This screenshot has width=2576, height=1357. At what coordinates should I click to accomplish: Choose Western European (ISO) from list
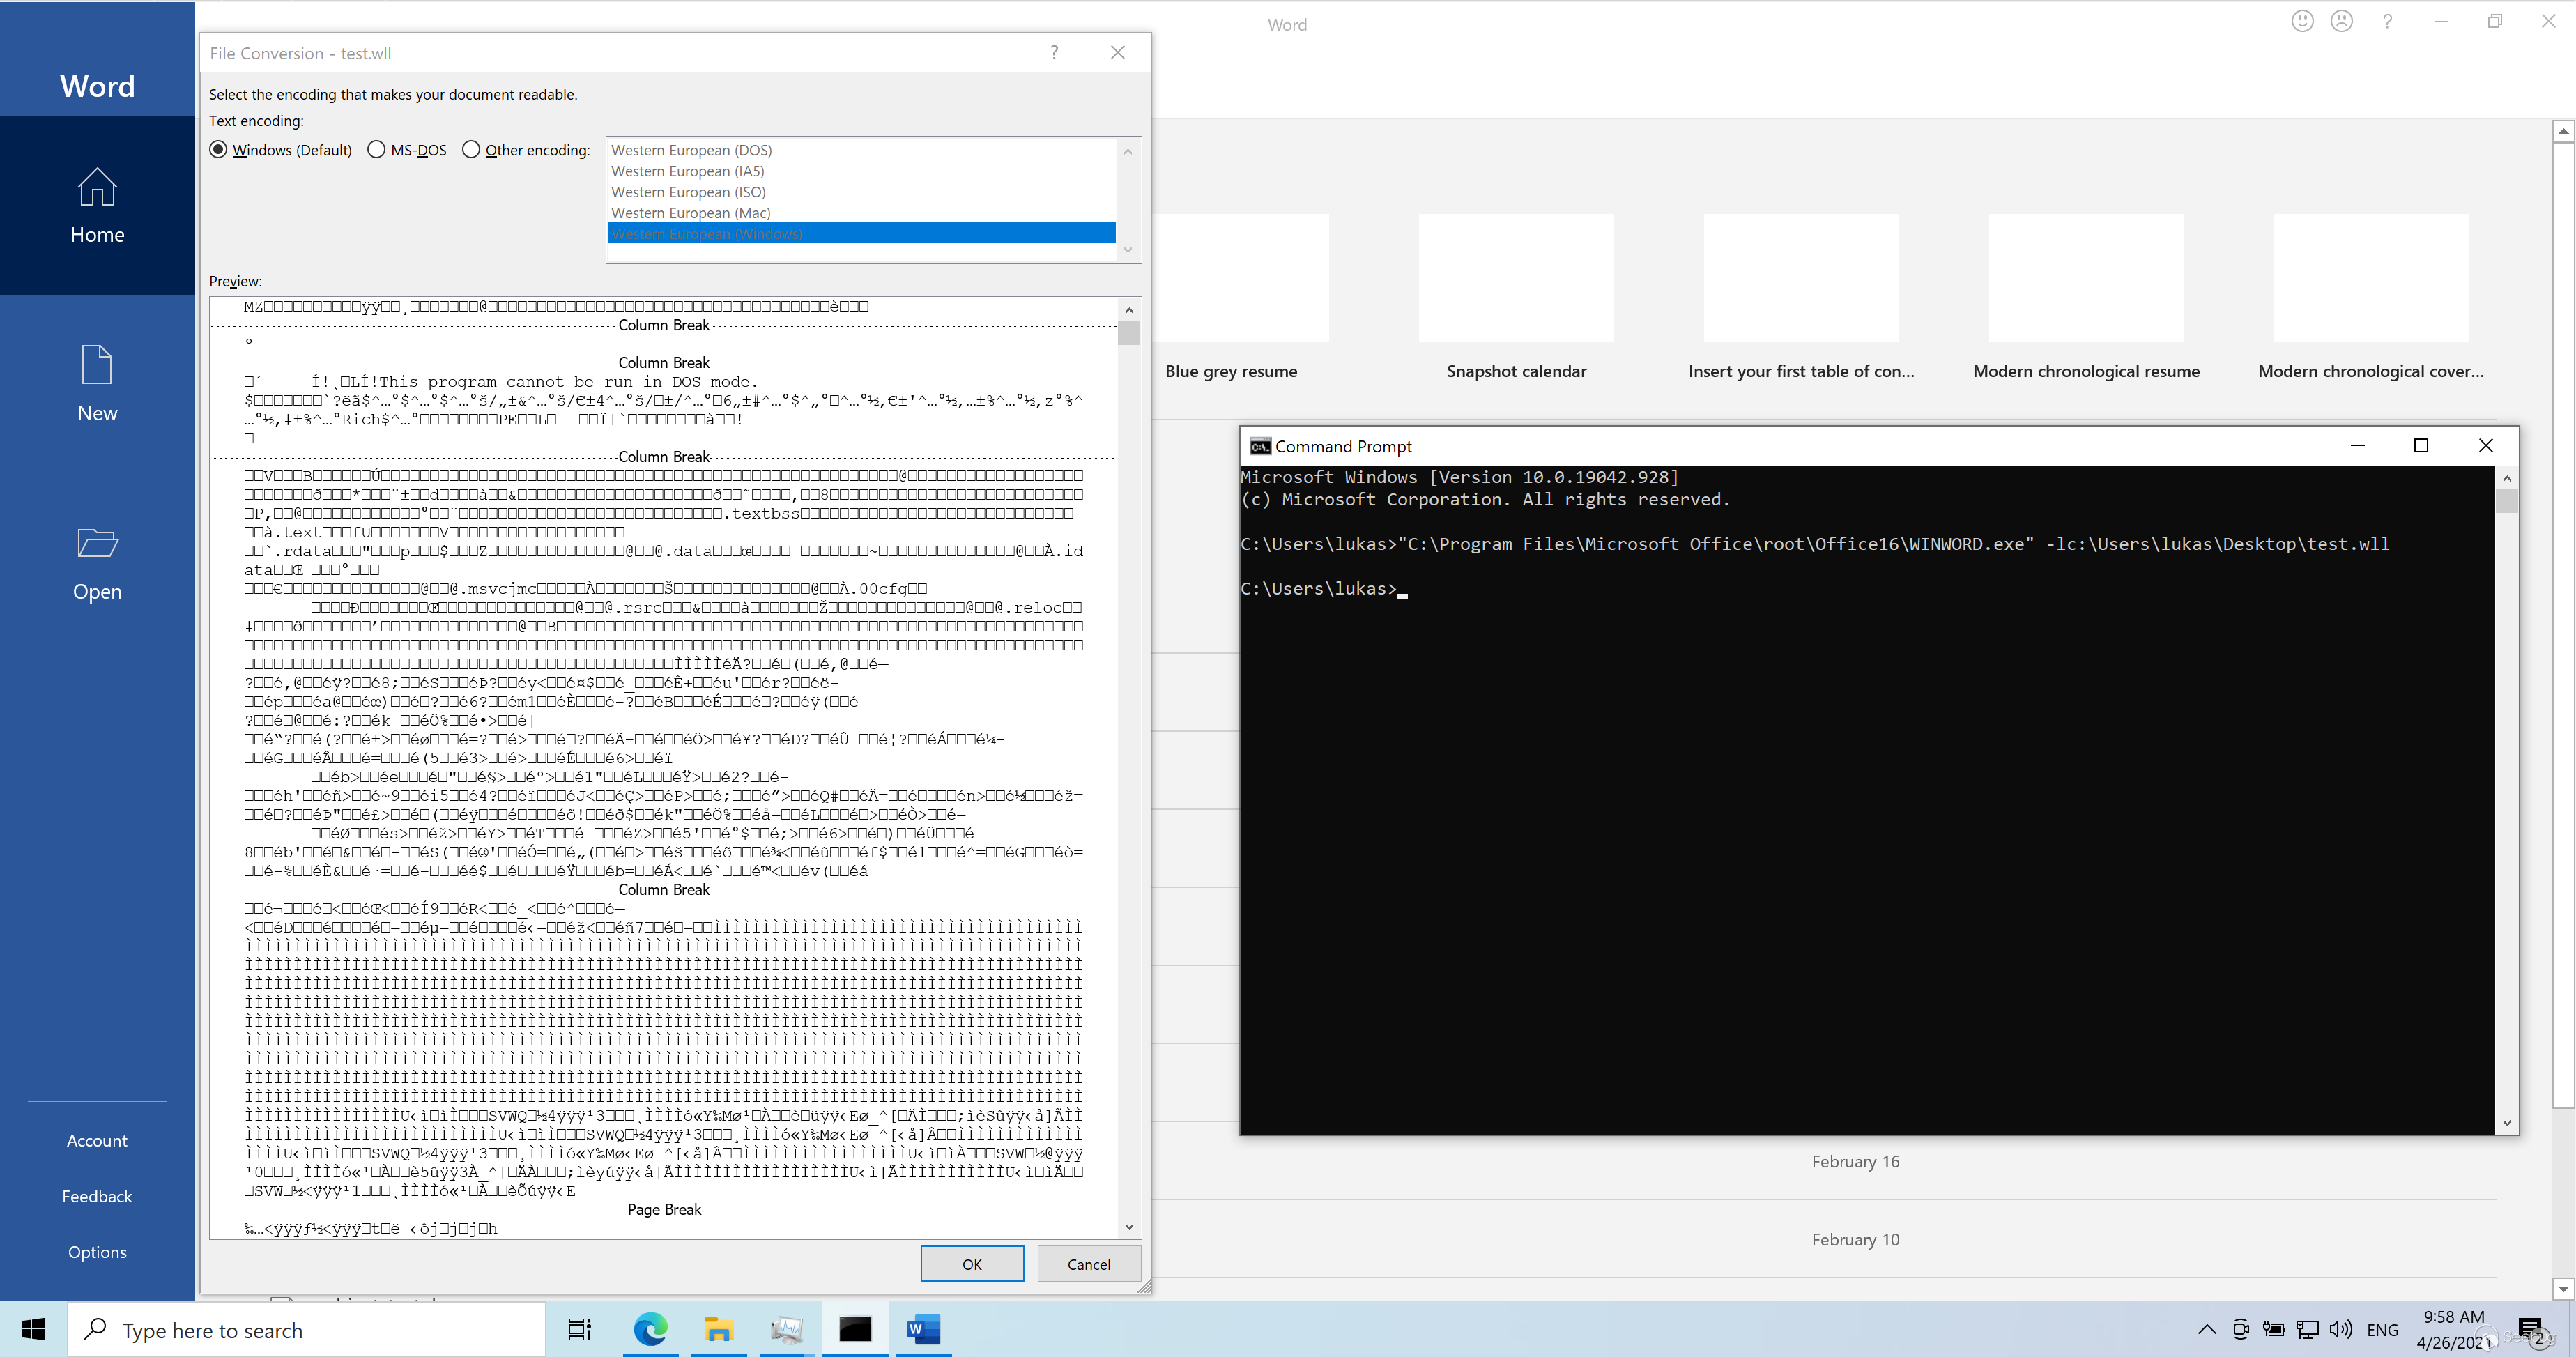coord(688,192)
